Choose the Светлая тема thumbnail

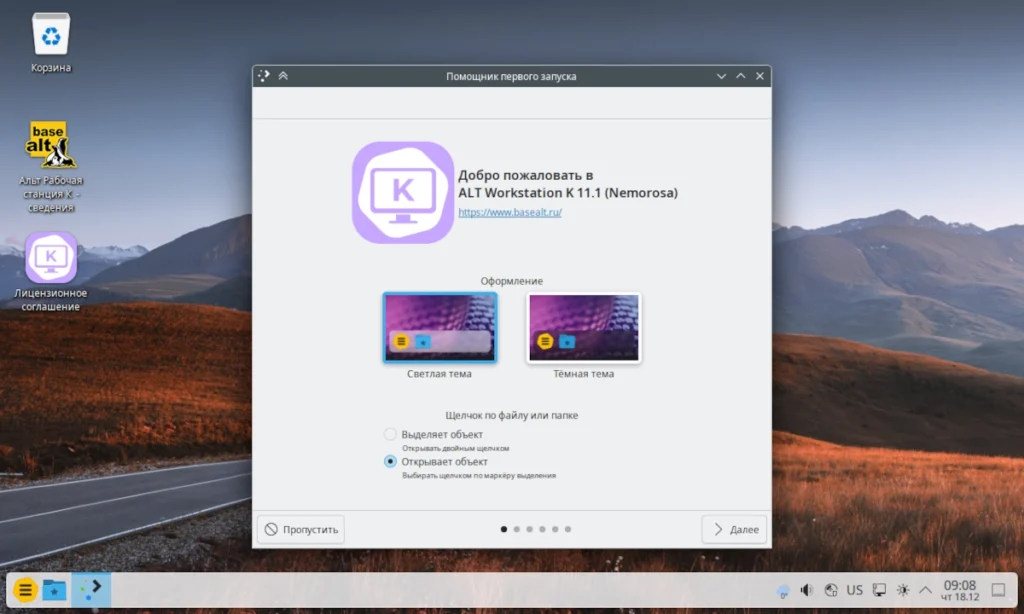440,327
